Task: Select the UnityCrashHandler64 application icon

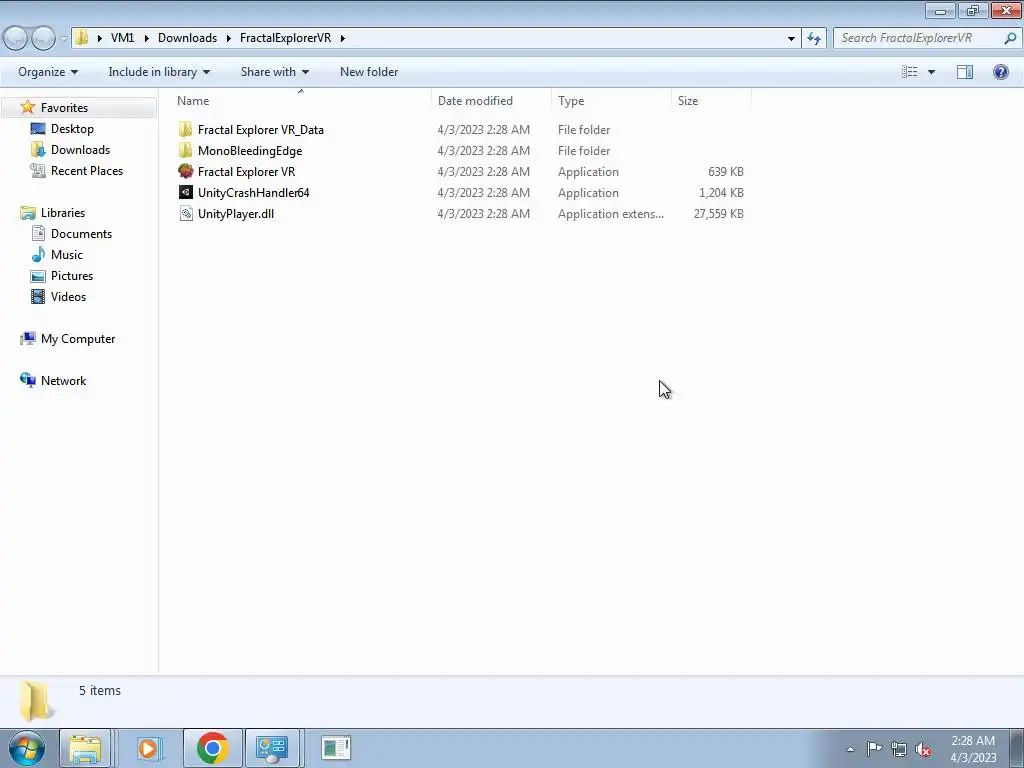Action: tap(185, 192)
